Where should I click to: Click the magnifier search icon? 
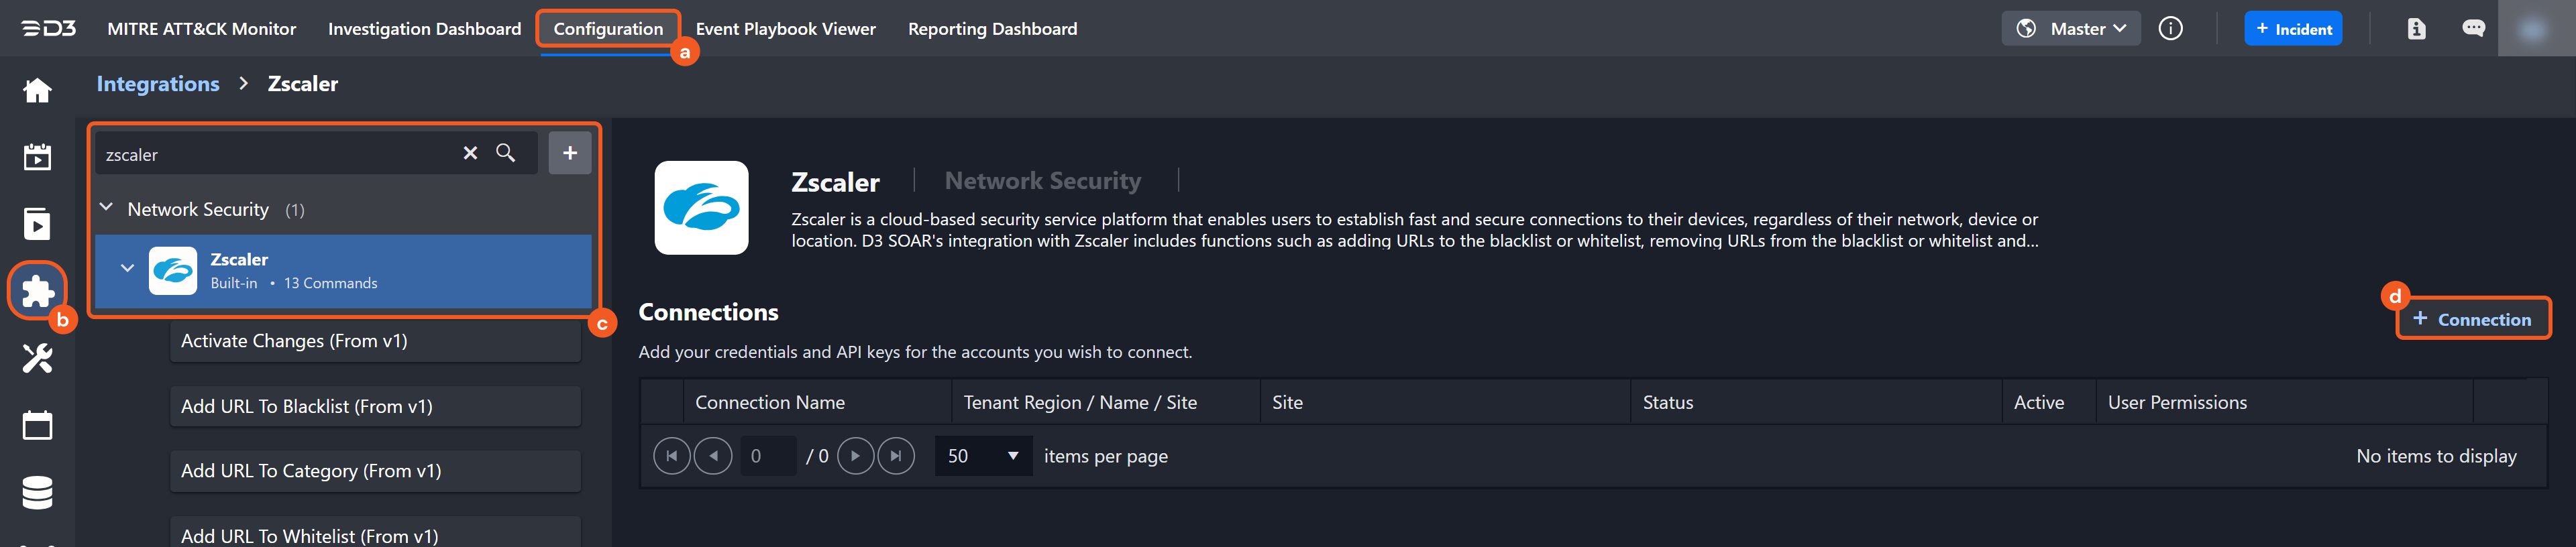pos(506,153)
